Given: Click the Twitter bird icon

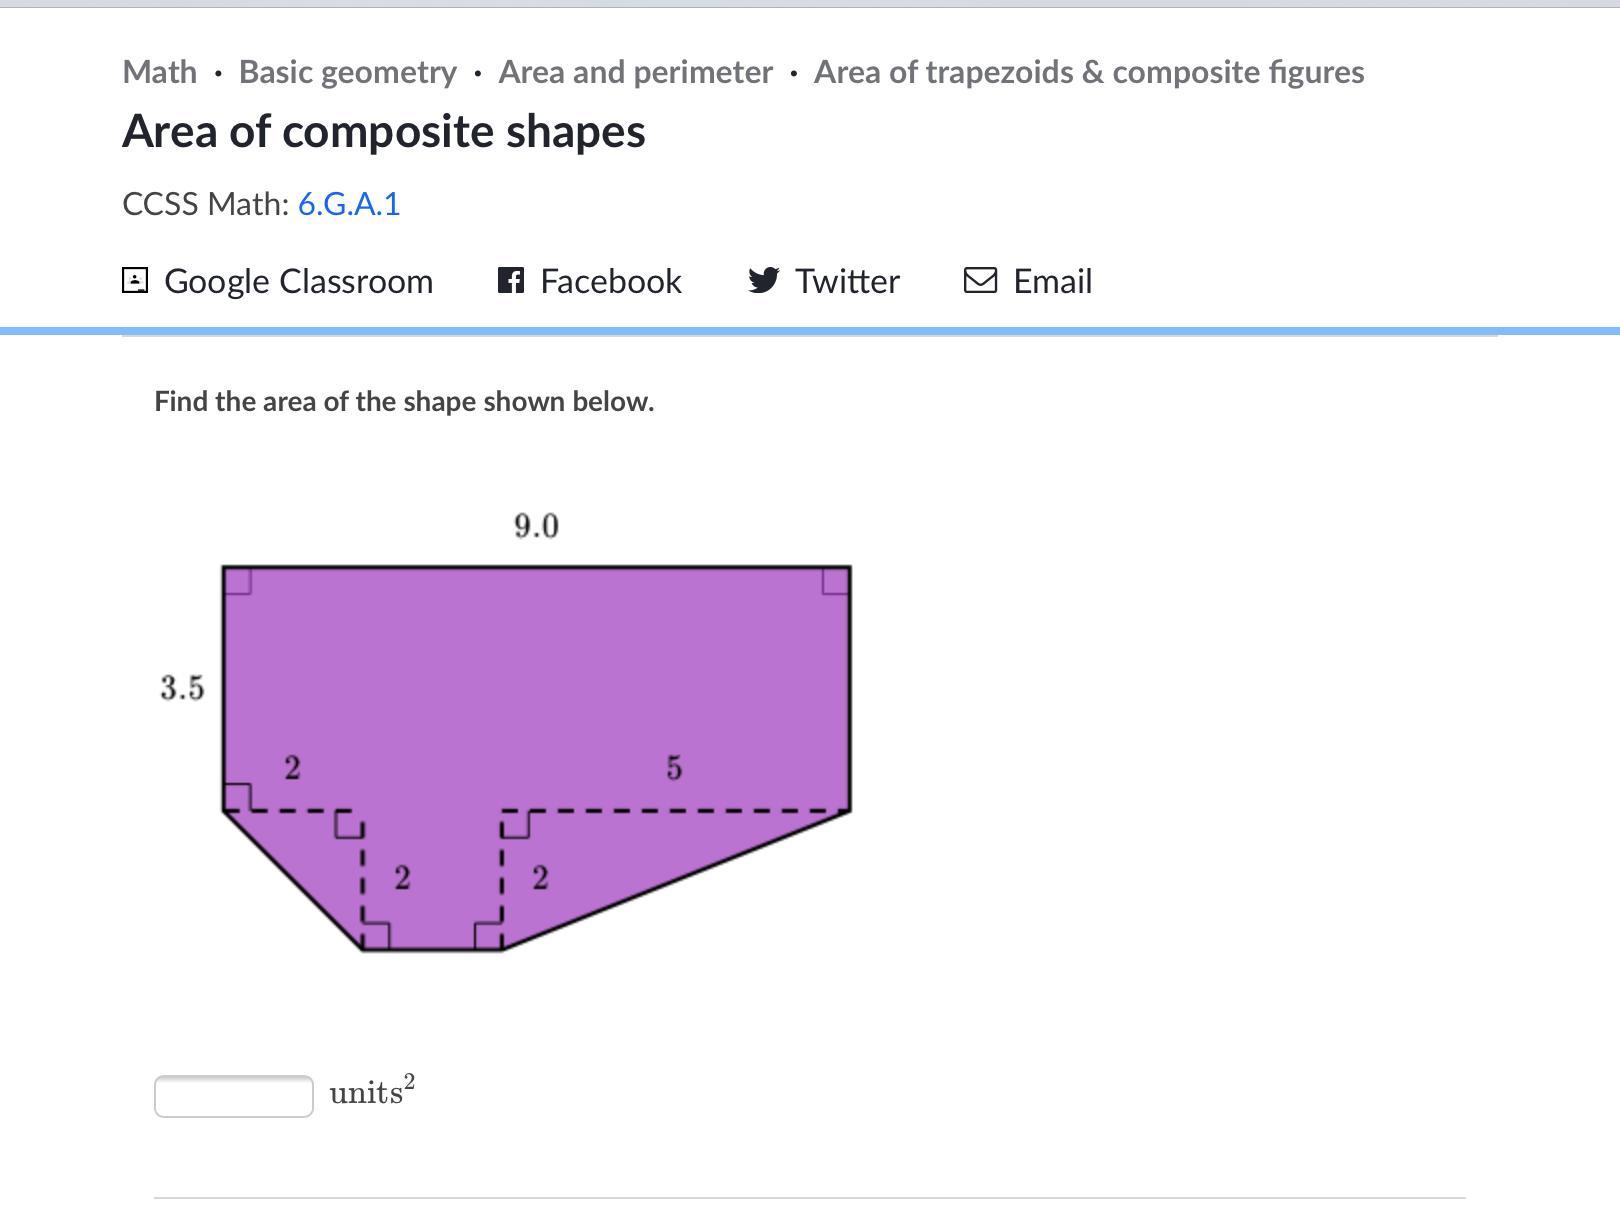Looking at the screenshot, I should [763, 280].
